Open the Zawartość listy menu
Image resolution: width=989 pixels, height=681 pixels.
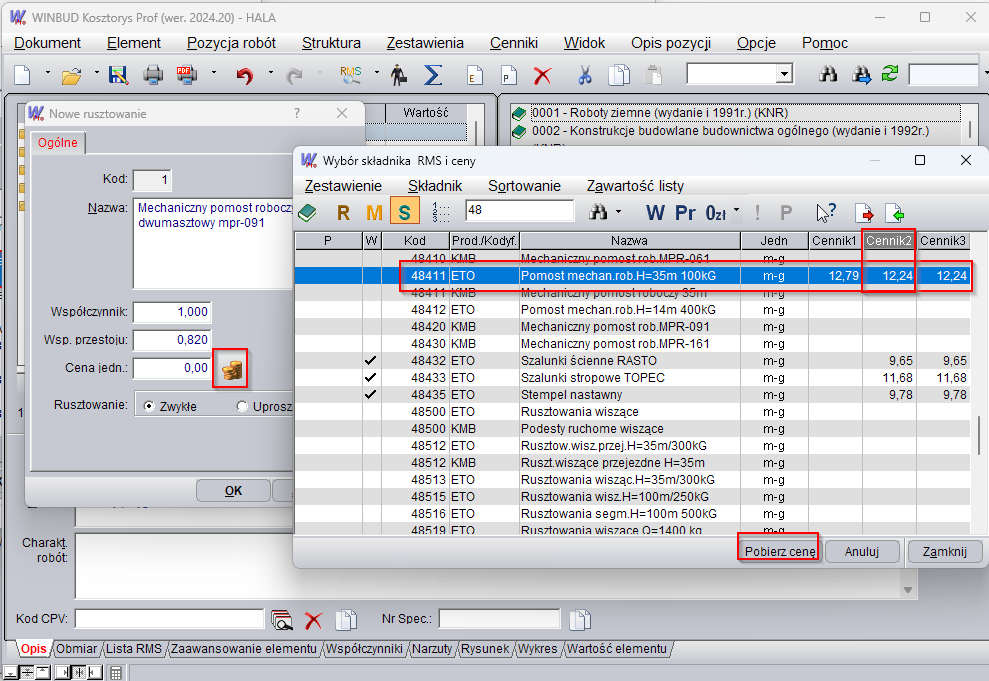(635, 186)
